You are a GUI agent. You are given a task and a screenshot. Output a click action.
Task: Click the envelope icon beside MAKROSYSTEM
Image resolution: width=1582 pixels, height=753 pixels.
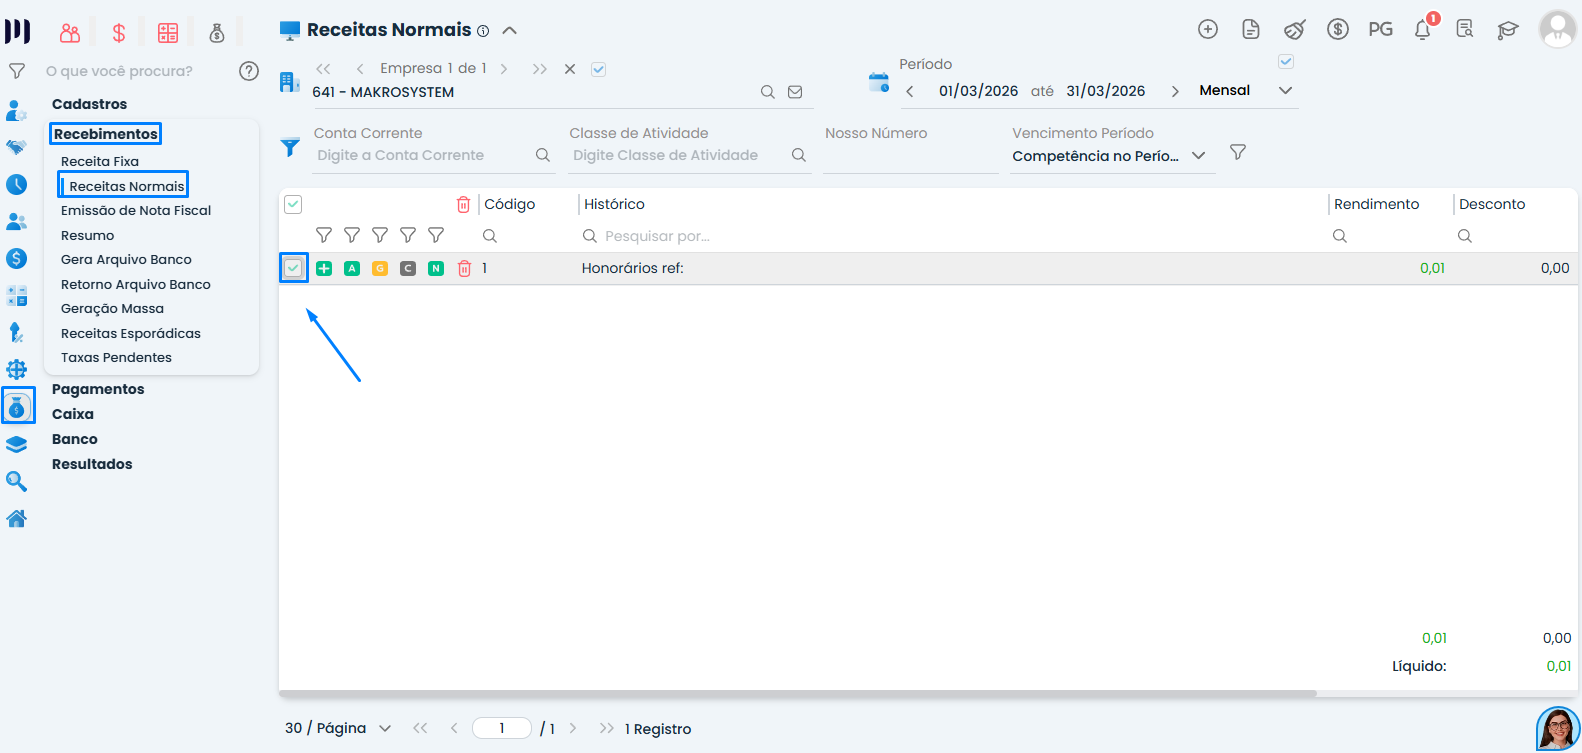pos(795,92)
